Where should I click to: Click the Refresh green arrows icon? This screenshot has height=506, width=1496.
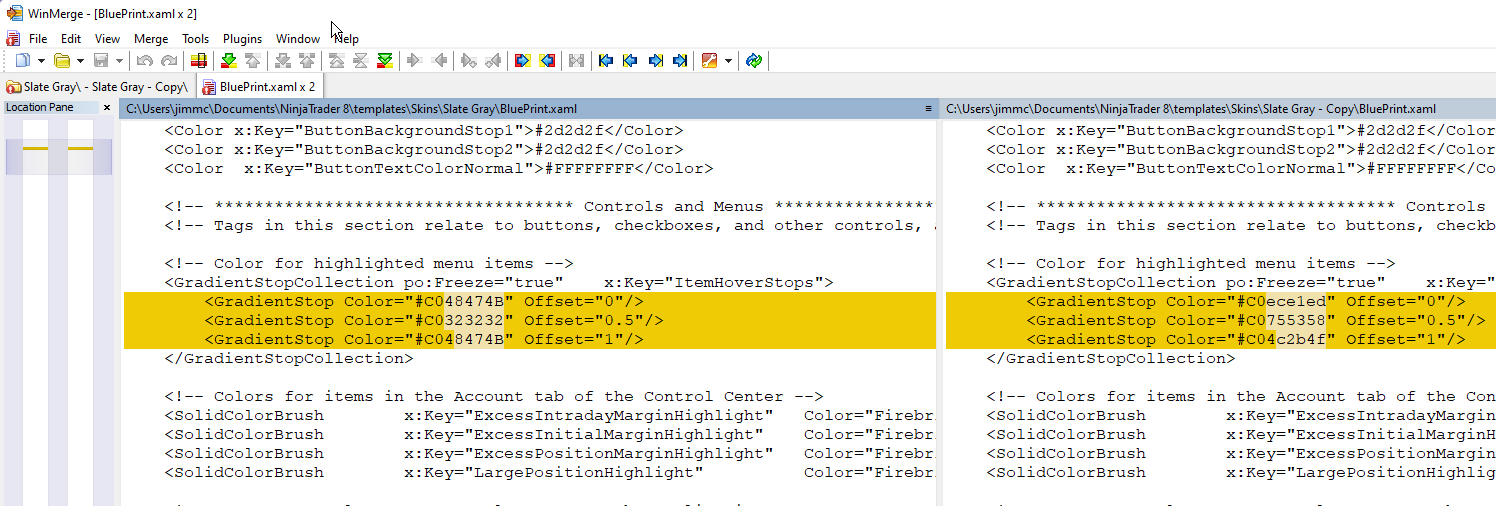[x=754, y=61]
